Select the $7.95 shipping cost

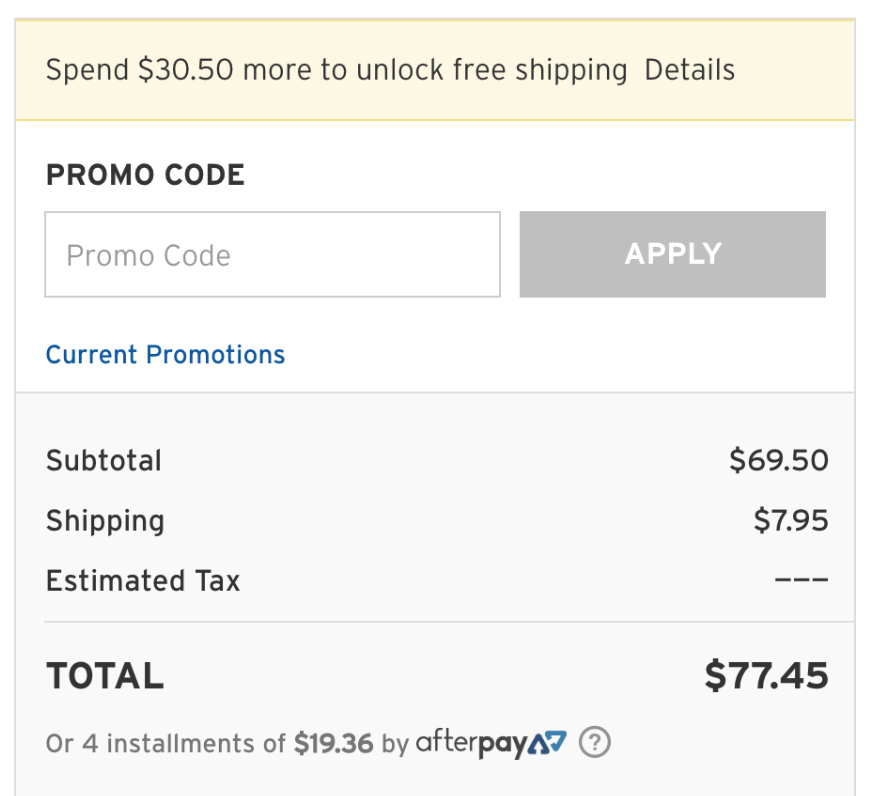(x=790, y=521)
